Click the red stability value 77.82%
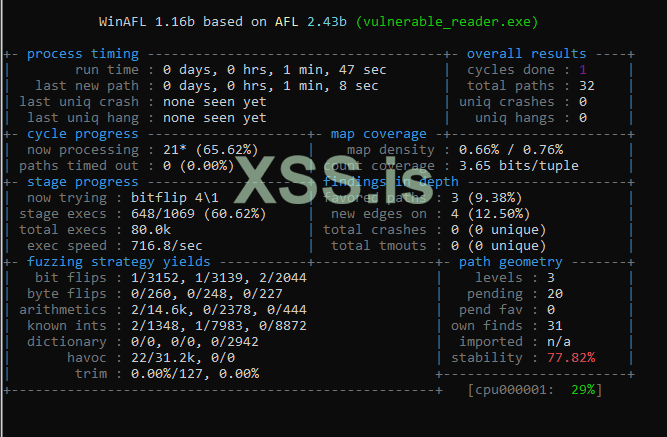667x437 pixels. [x=571, y=358]
